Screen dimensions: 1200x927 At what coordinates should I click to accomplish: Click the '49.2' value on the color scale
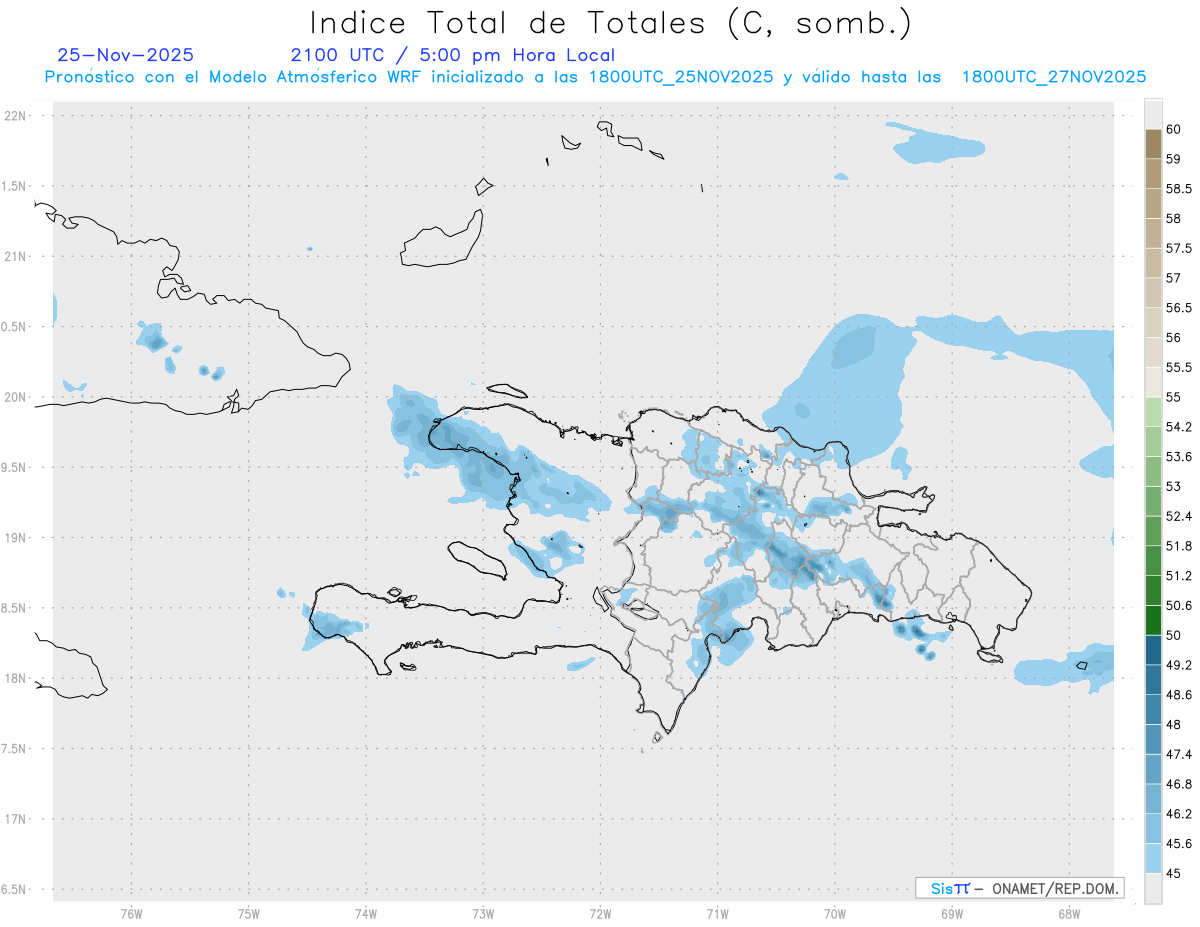(1179, 665)
